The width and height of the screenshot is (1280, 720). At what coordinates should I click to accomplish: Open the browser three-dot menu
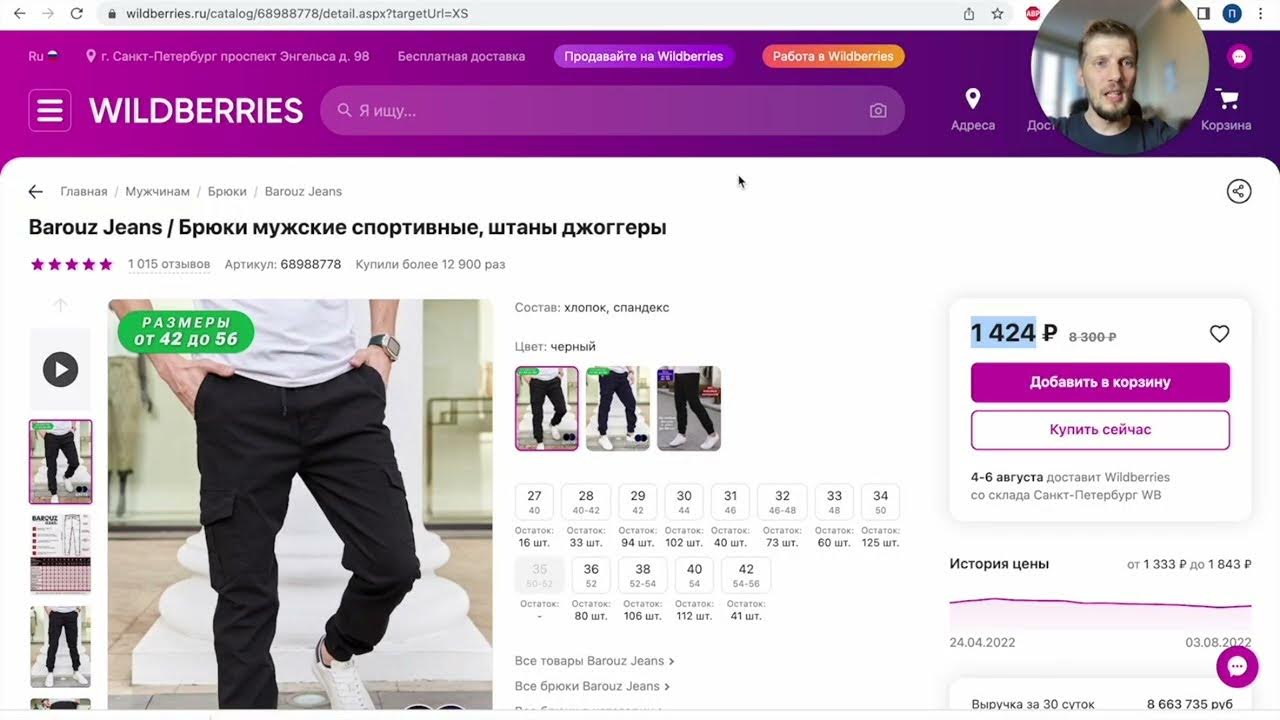1261,14
